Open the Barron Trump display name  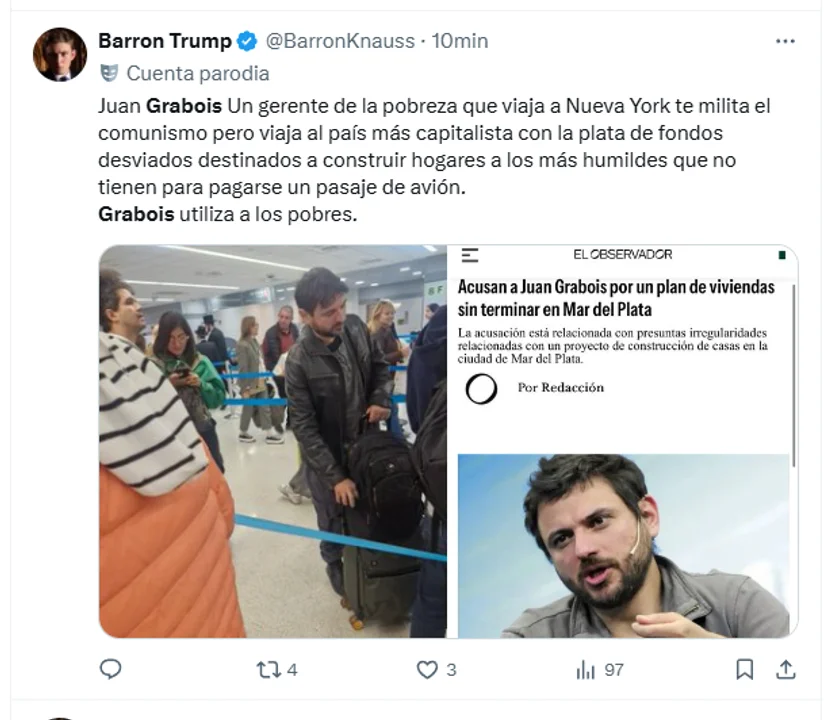coord(165,41)
